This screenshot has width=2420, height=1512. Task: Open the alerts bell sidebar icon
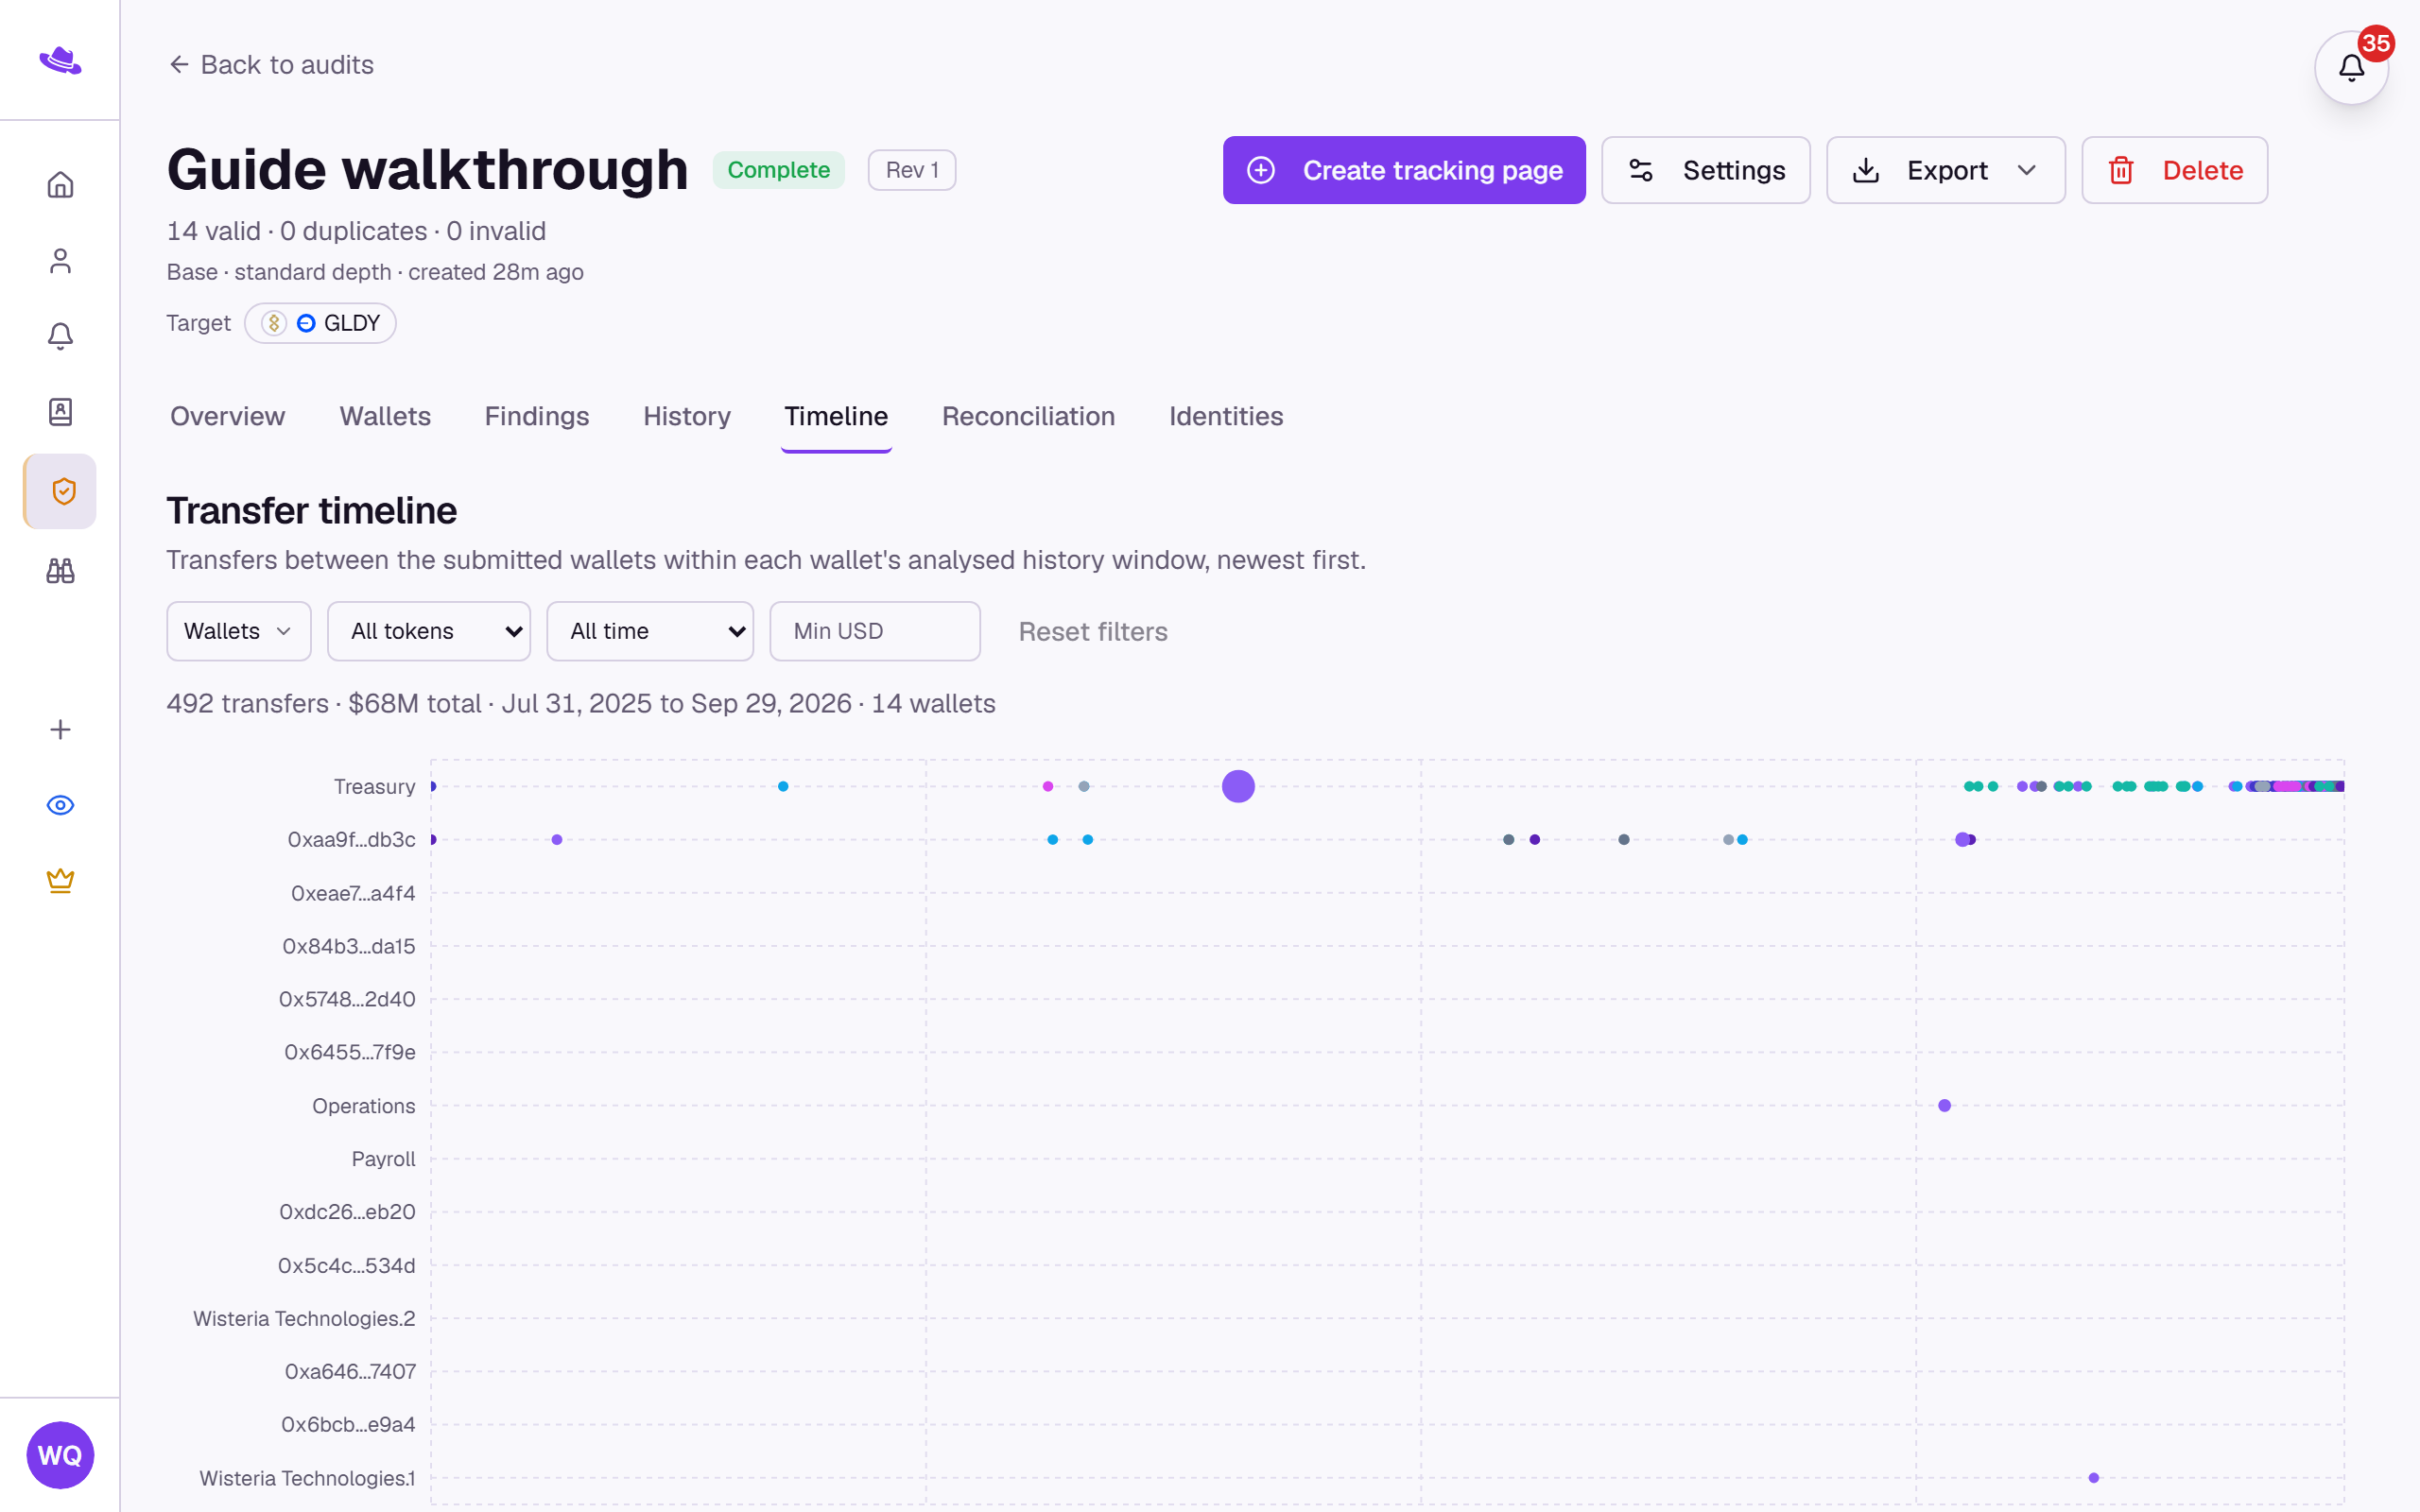coord(60,336)
